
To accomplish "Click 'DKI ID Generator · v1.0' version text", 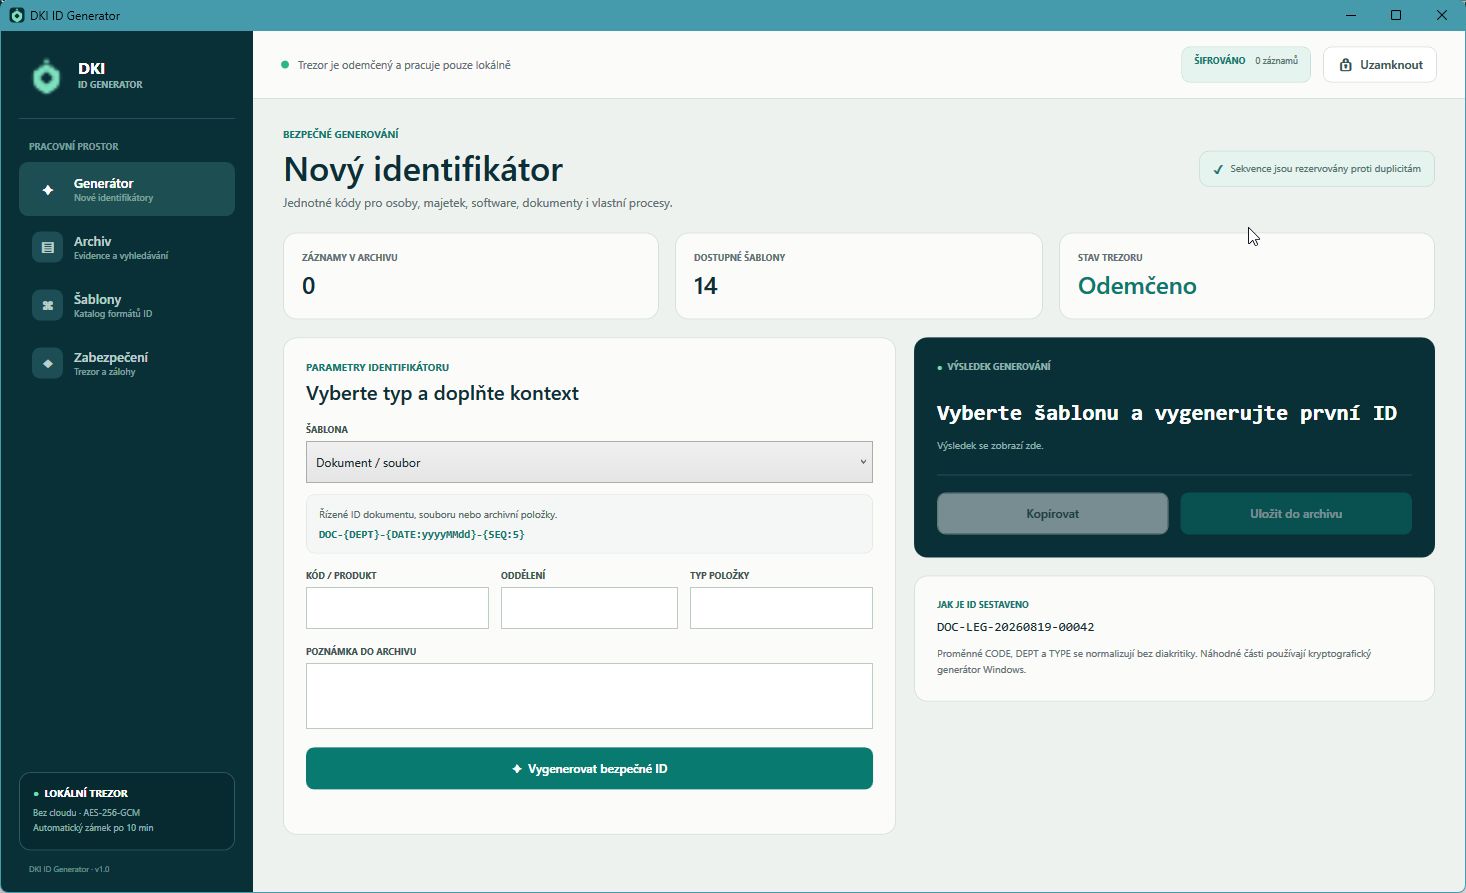I will [69, 869].
